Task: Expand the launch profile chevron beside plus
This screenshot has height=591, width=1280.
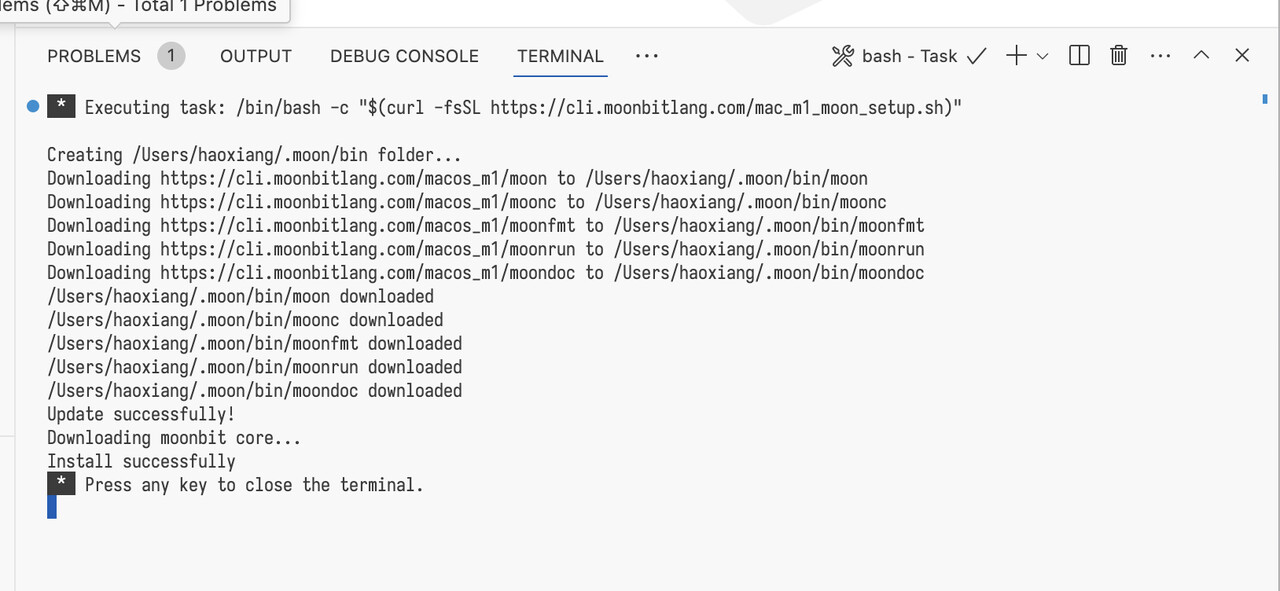Action: click(1043, 57)
